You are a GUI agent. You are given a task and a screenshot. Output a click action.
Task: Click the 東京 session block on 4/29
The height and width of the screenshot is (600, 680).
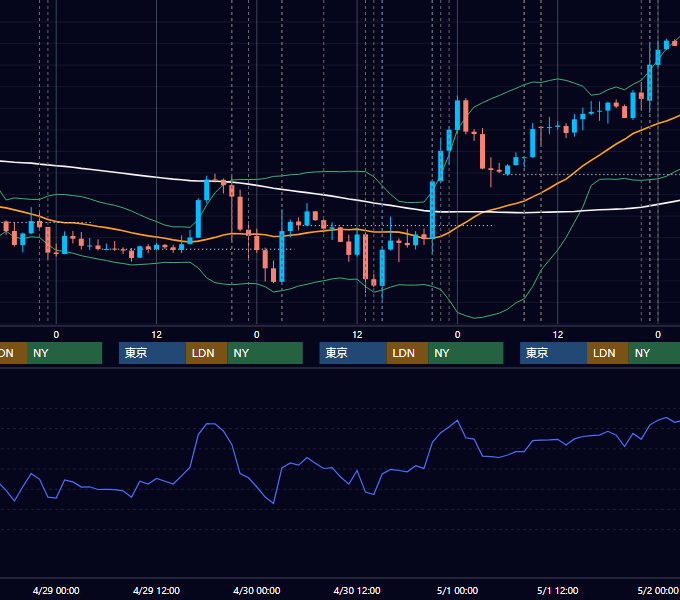(152, 353)
